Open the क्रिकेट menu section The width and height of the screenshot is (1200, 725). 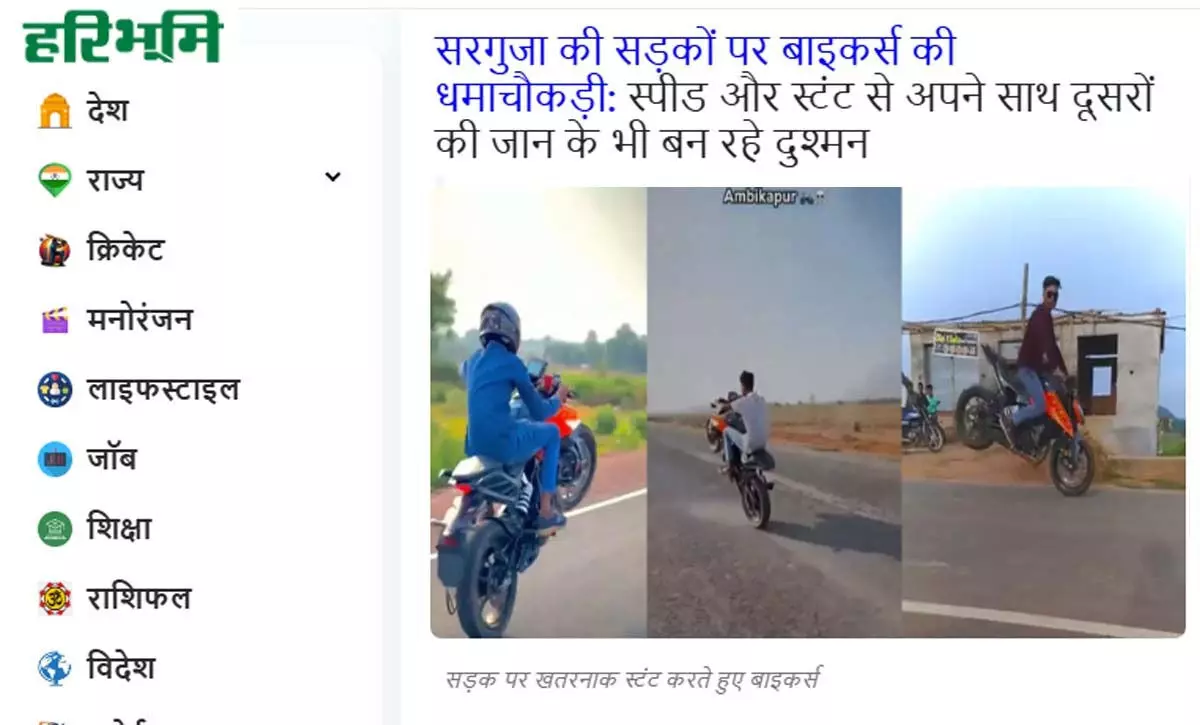coord(125,248)
